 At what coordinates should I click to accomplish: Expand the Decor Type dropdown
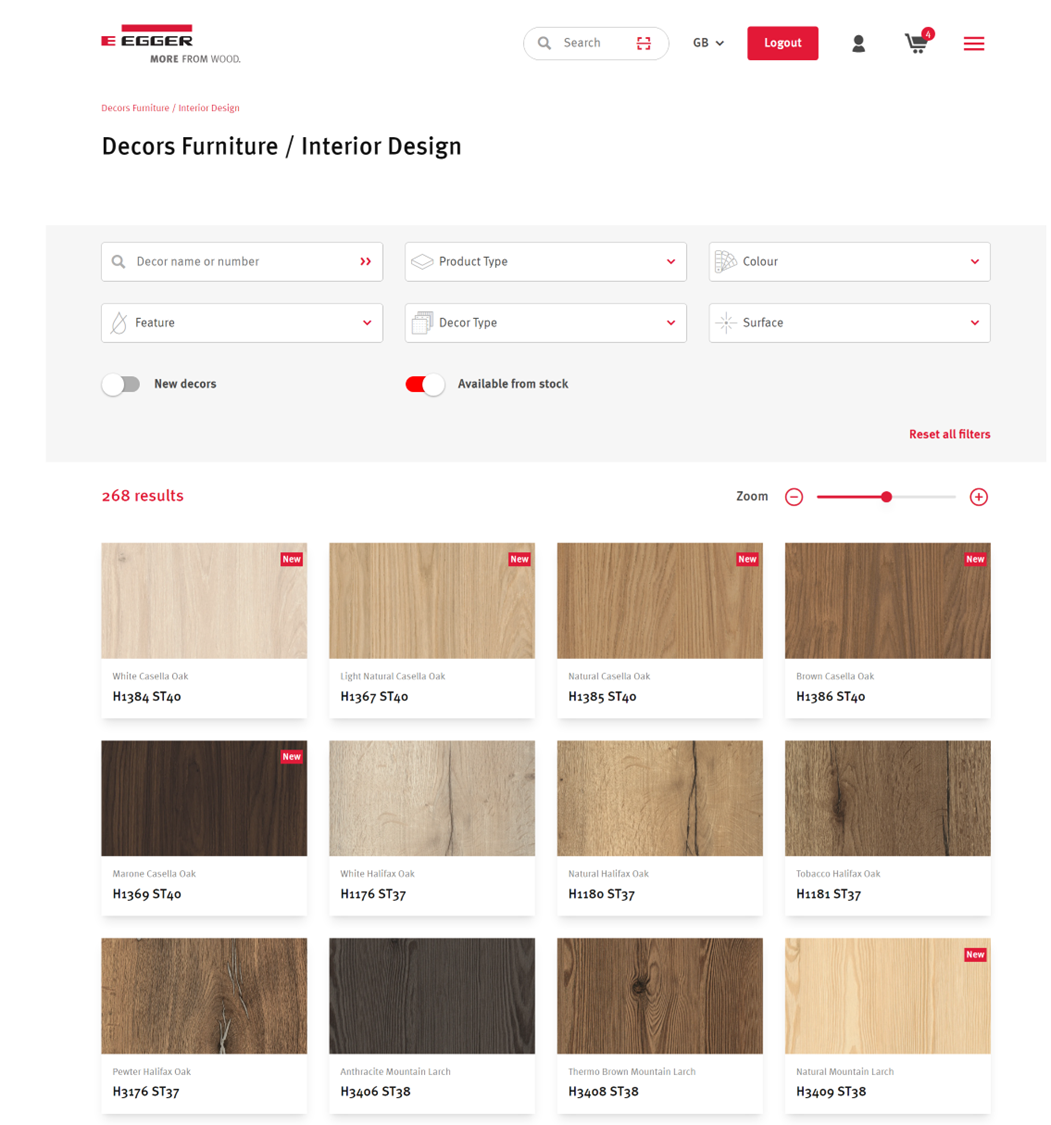pos(545,323)
